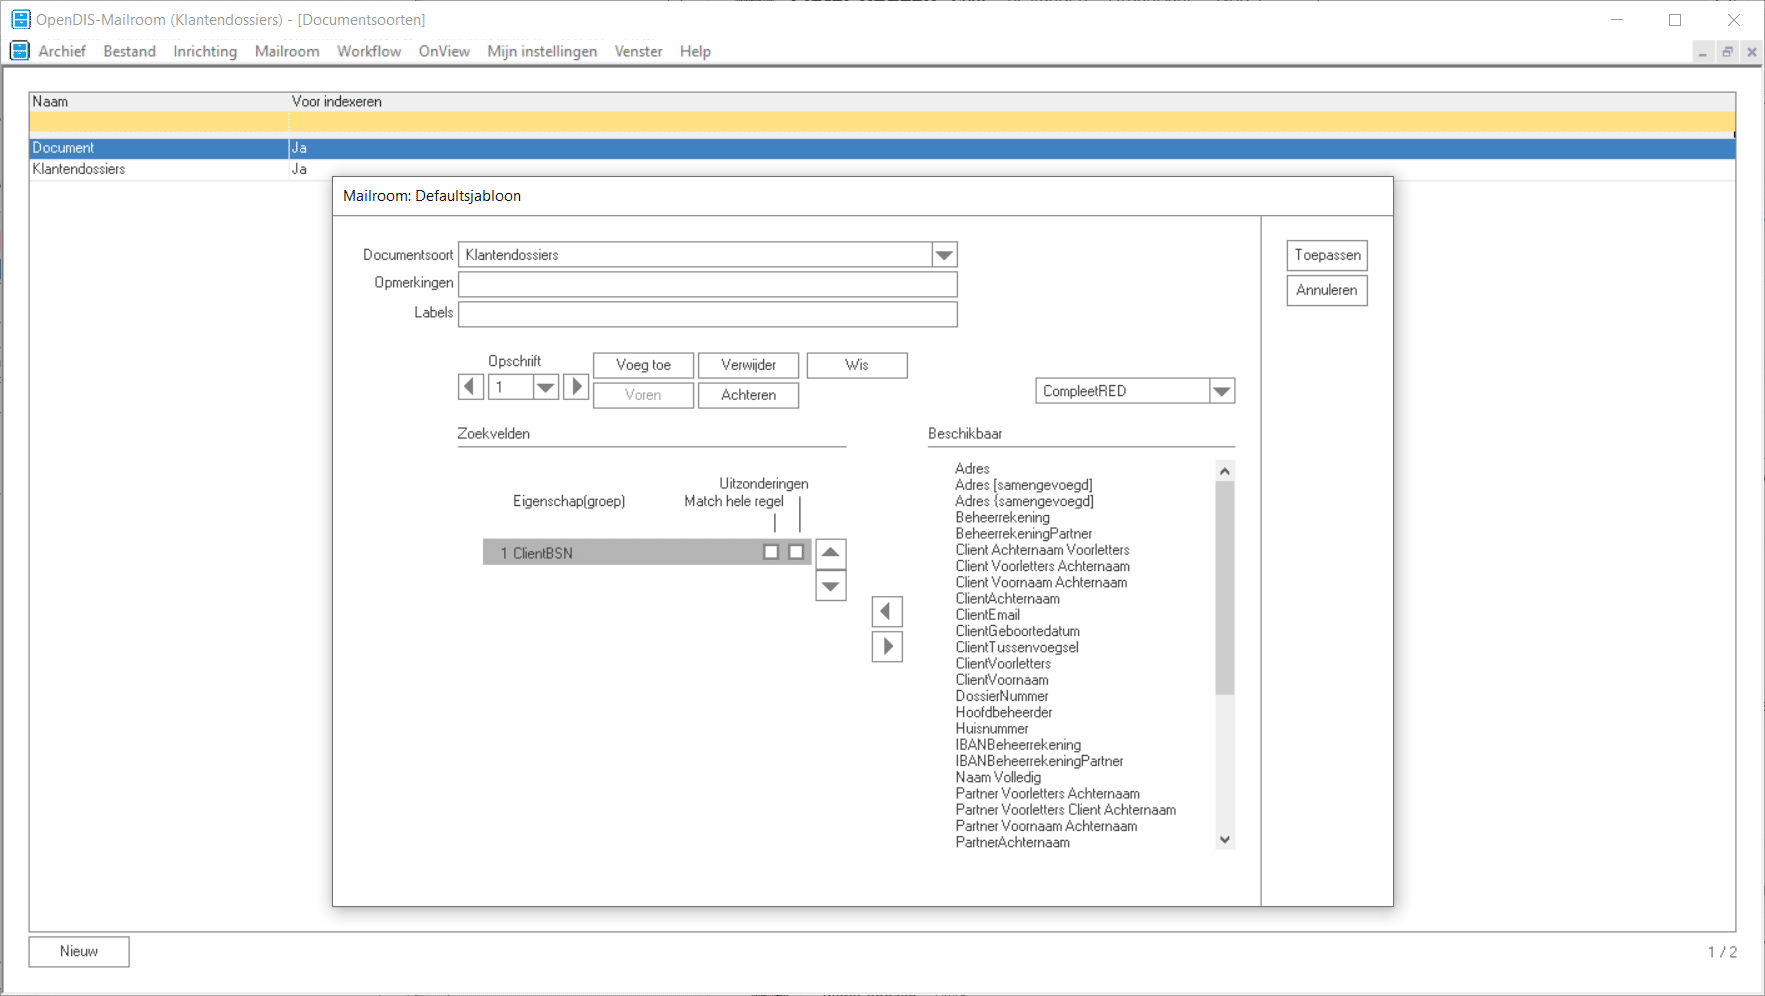
Task: Select 'Naam Volledig' in the Beschikbaar list
Action: click(998, 777)
